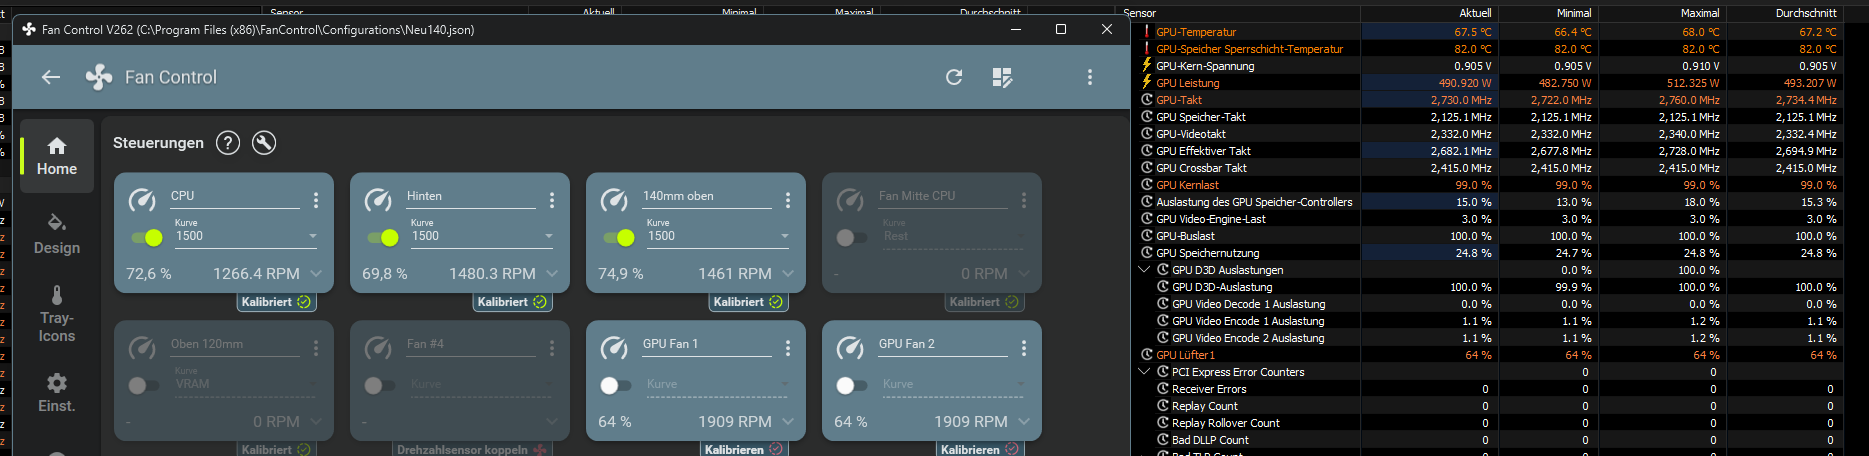1869x456 pixels.
Task: Expand the Hinten card details chevron
Action: coord(552,273)
